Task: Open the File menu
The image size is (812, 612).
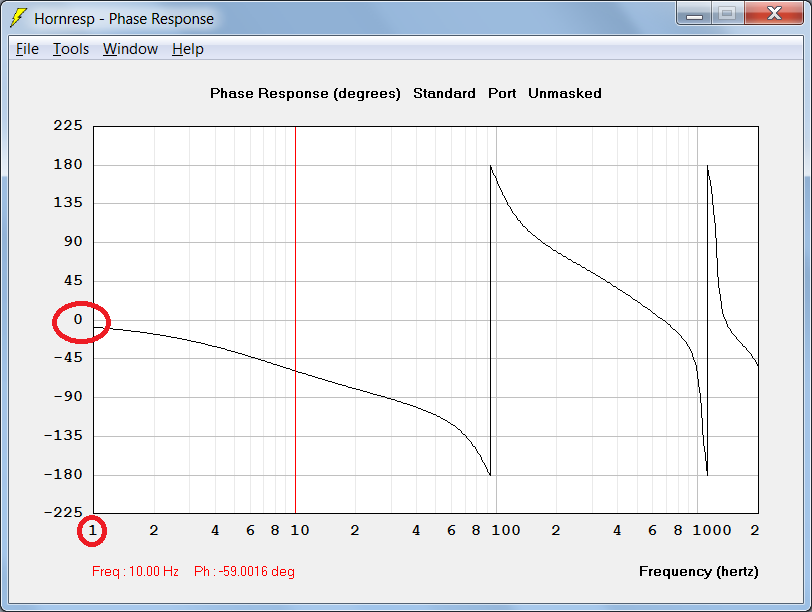Action: (x=27, y=49)
